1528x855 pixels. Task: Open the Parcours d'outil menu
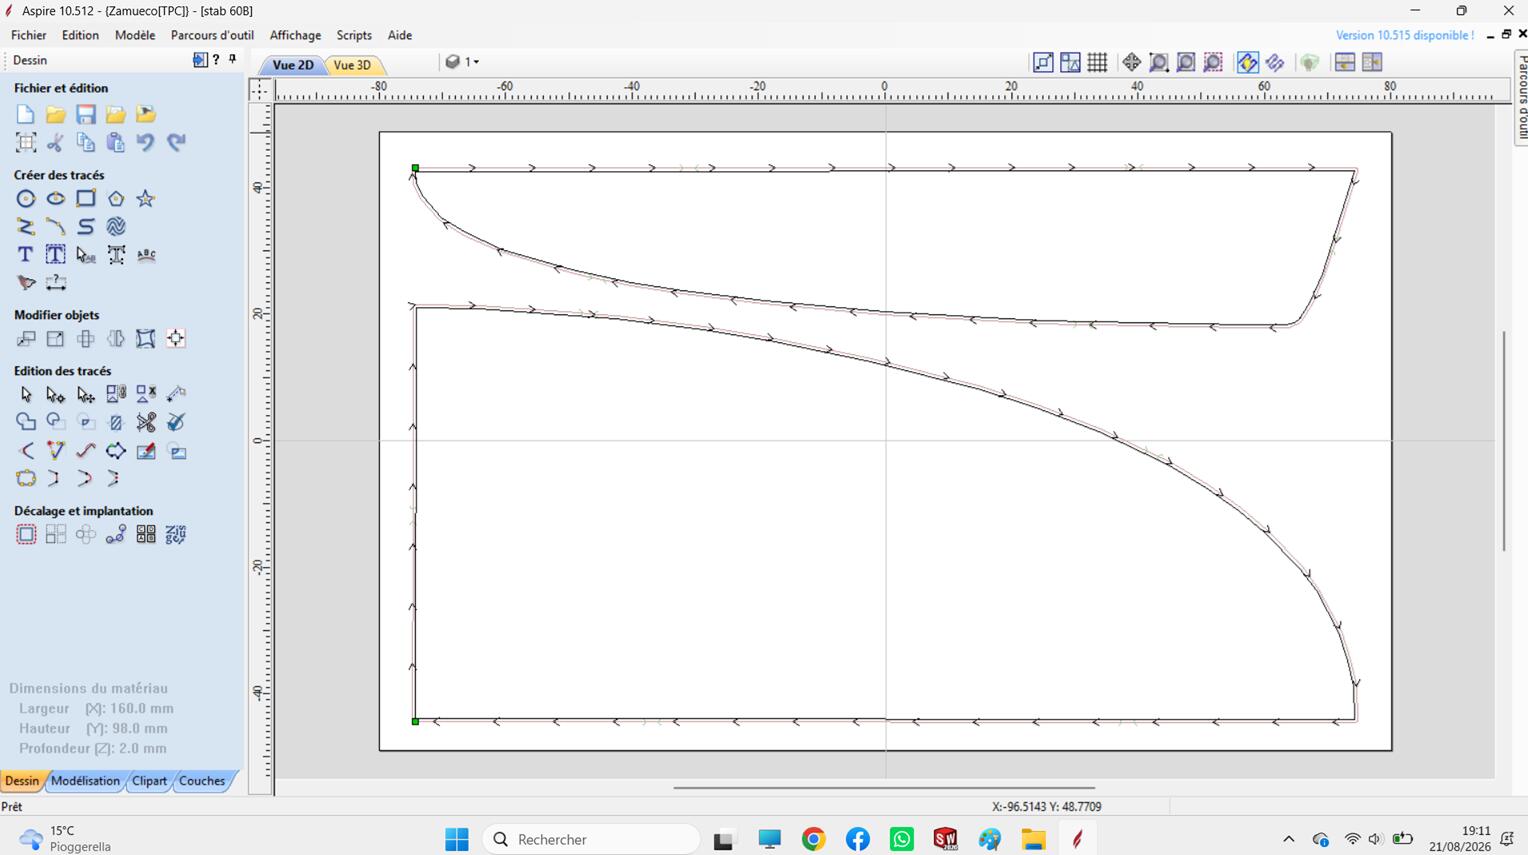(212, 35)
